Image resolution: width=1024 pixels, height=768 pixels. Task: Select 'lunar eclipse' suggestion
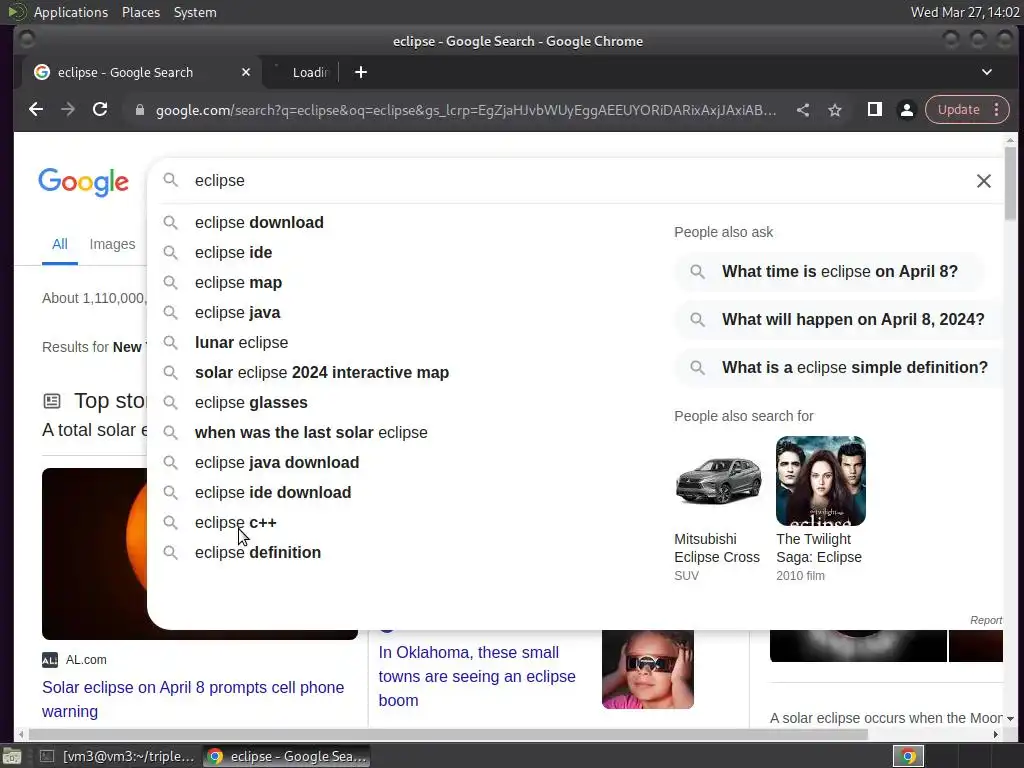pyautogui.click(x=241, y=343)
